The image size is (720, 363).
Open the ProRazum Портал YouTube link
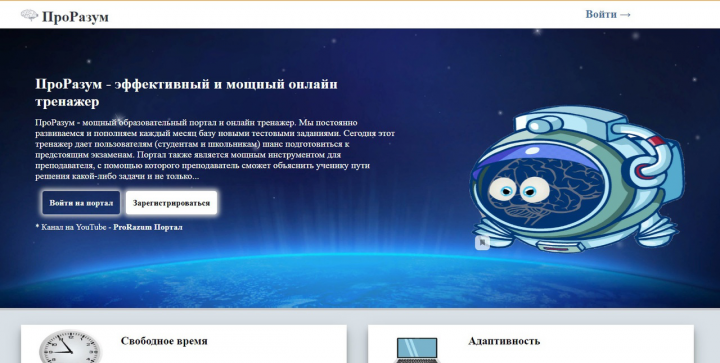[148, 227]
